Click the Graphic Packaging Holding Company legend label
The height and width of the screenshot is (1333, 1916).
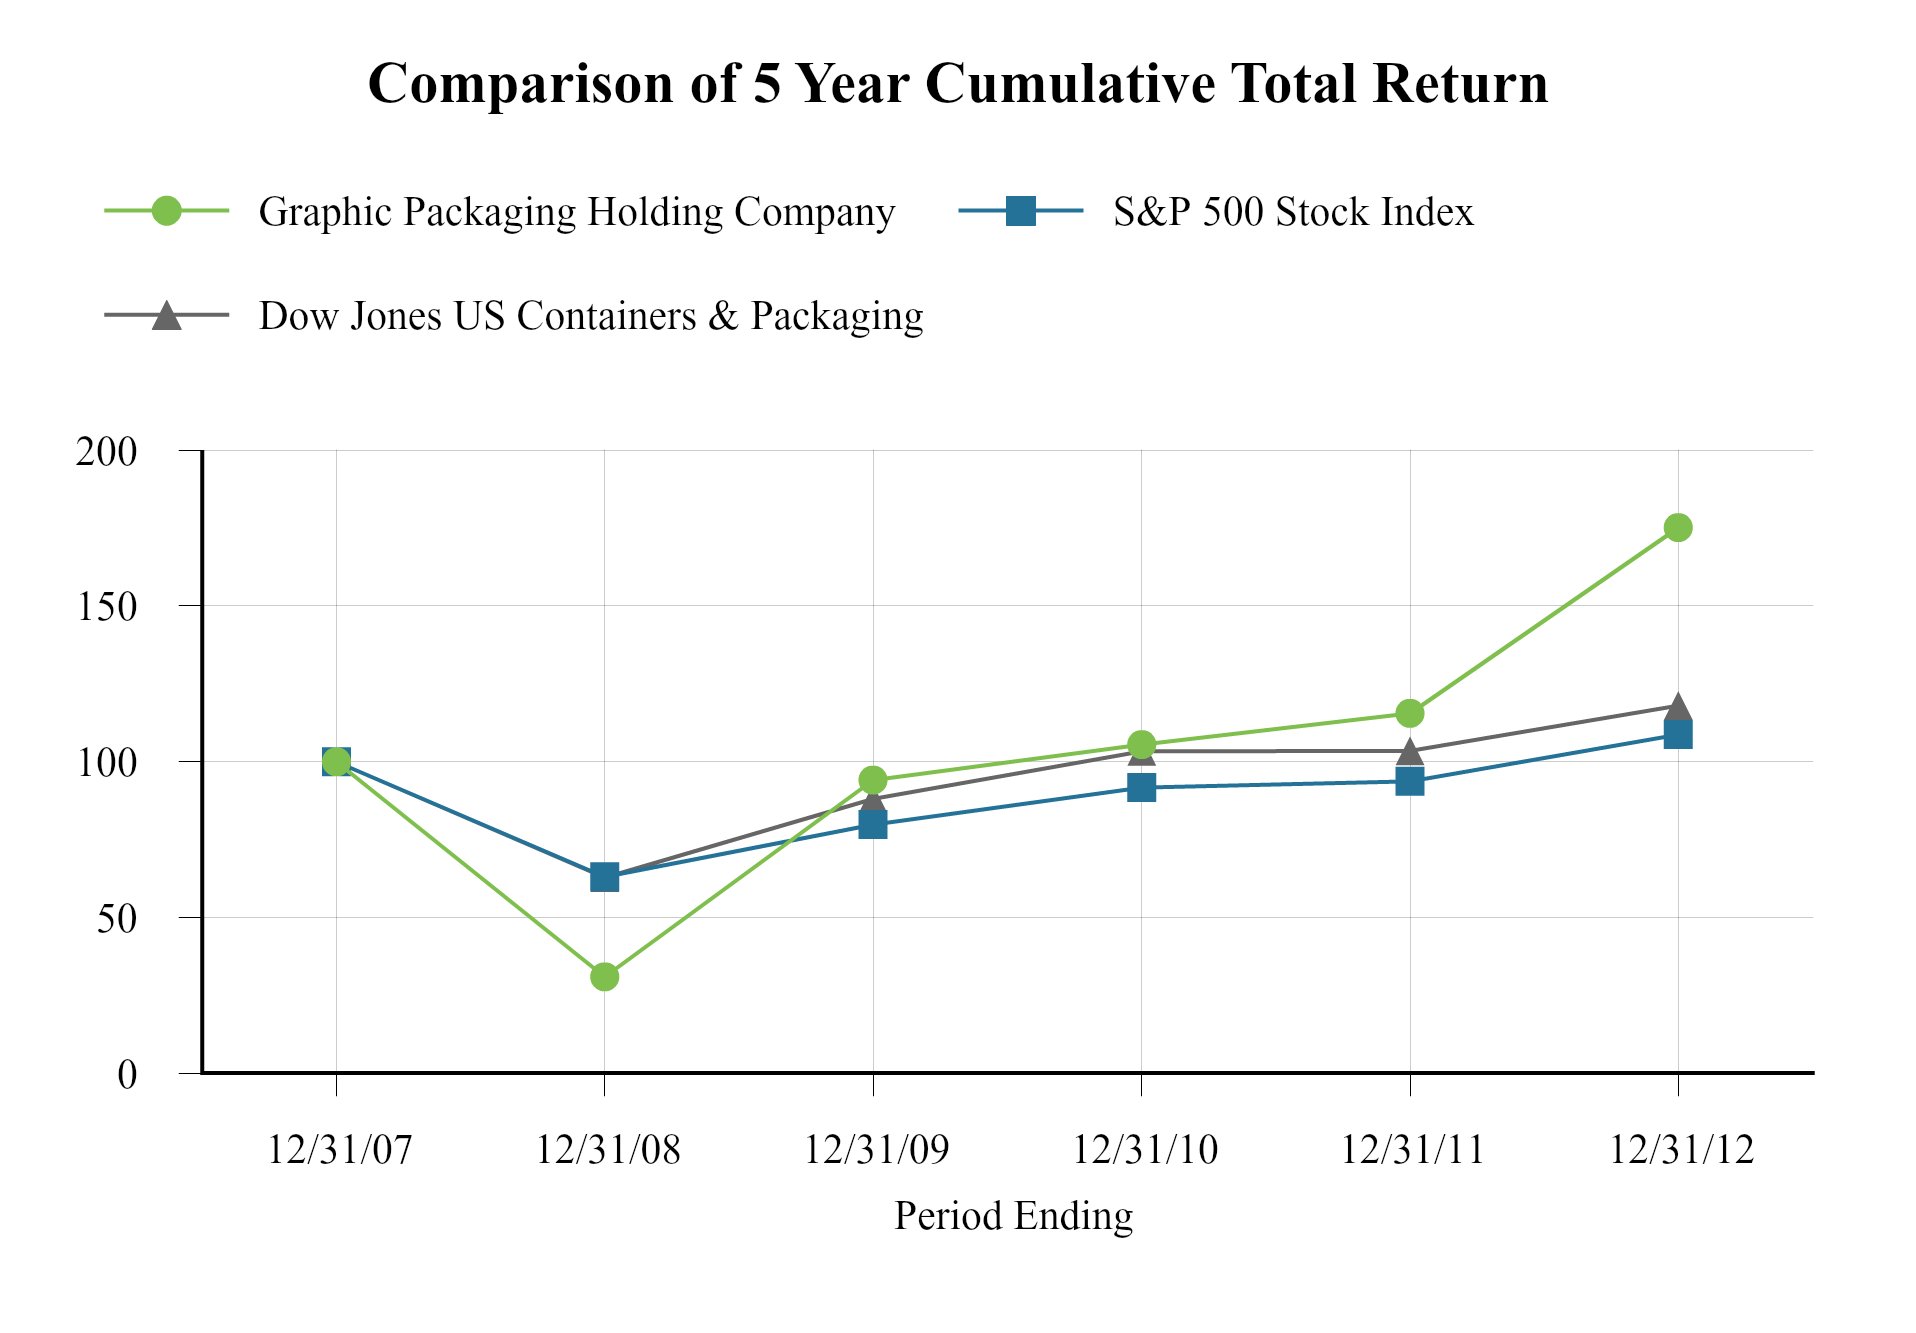(576, 212)
